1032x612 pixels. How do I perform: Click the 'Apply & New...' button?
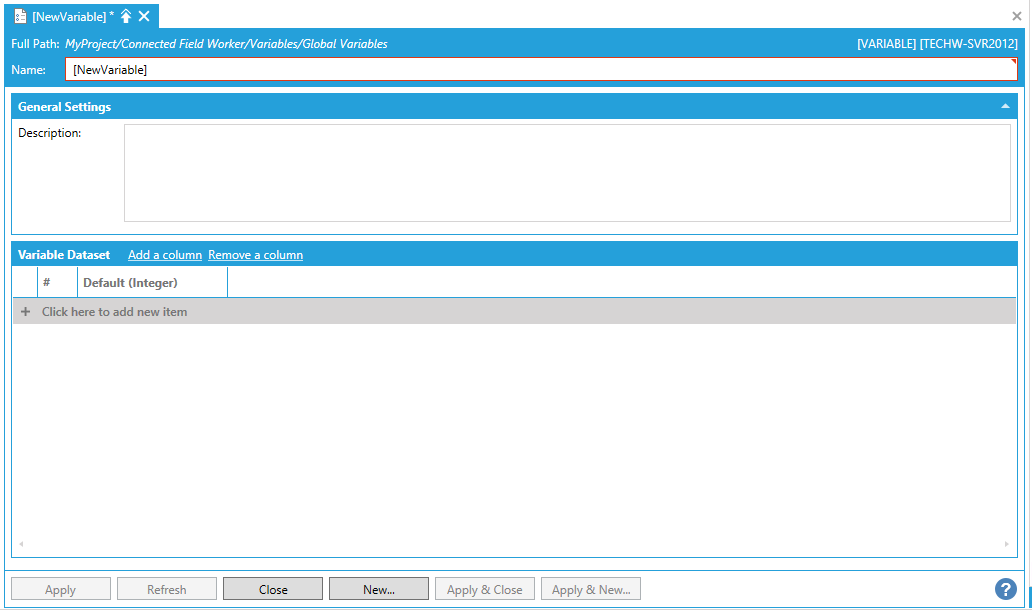591,589
